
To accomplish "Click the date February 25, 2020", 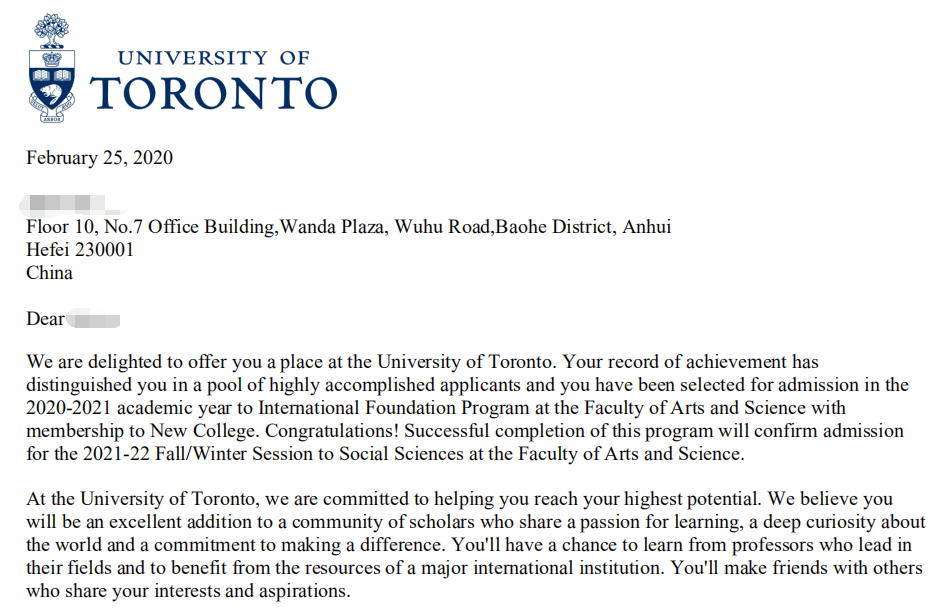I will pyautogui.click(x=100, y=158).
